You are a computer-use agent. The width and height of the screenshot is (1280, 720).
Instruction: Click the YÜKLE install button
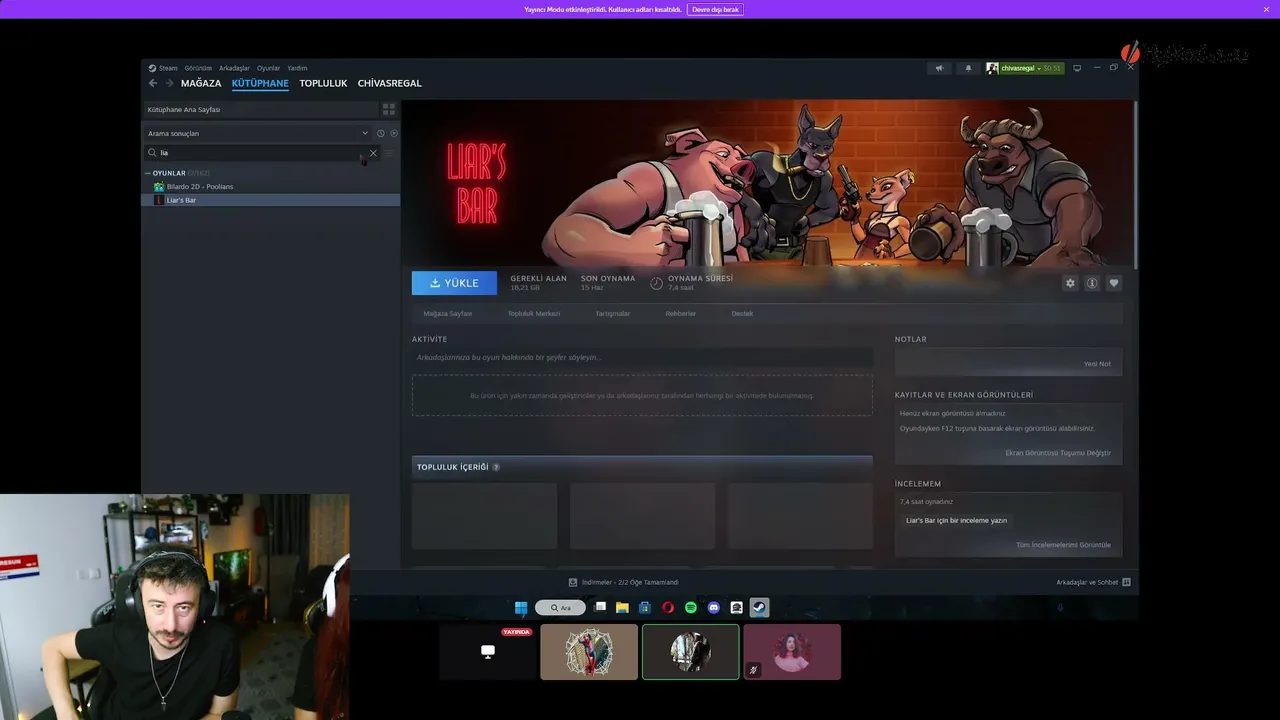pos(454,283)
